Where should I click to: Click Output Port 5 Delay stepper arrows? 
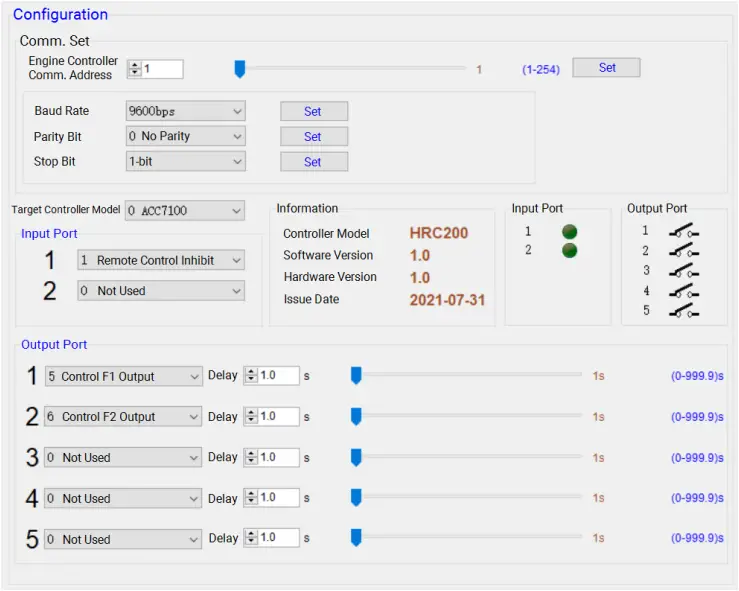coord(251,537)
